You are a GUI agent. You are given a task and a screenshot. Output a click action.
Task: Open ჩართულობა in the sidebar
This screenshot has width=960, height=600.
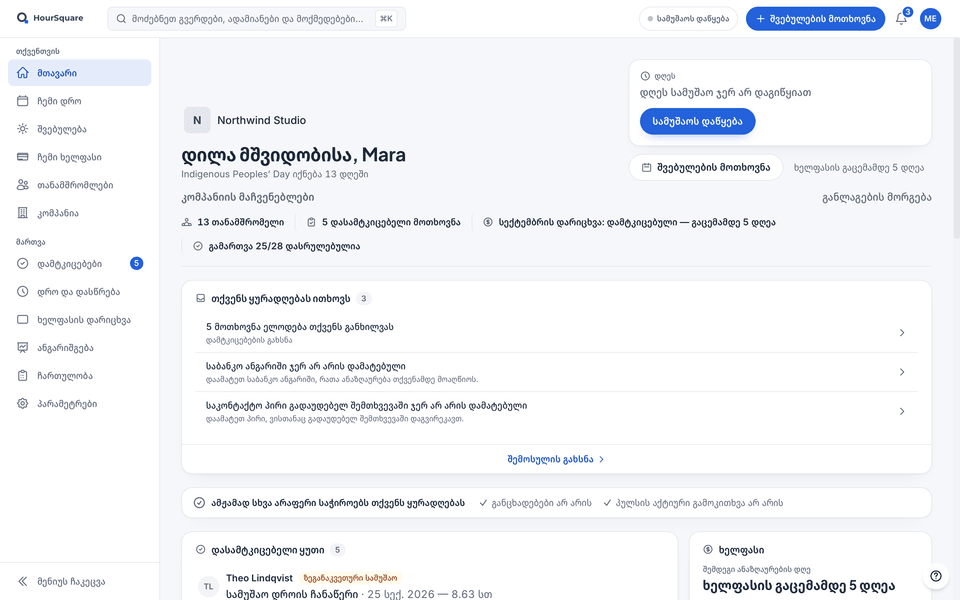(80, 375)
